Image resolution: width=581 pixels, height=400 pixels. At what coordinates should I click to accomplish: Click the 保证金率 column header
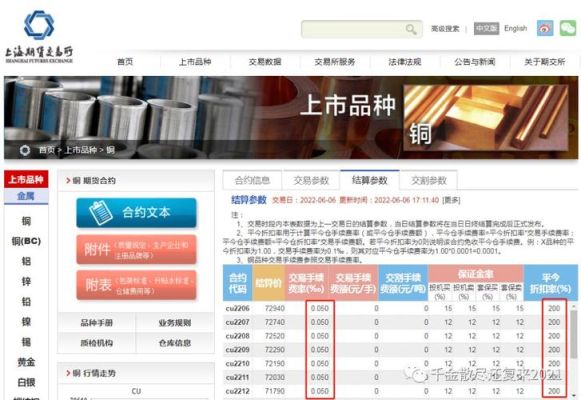tap(476, 274)
